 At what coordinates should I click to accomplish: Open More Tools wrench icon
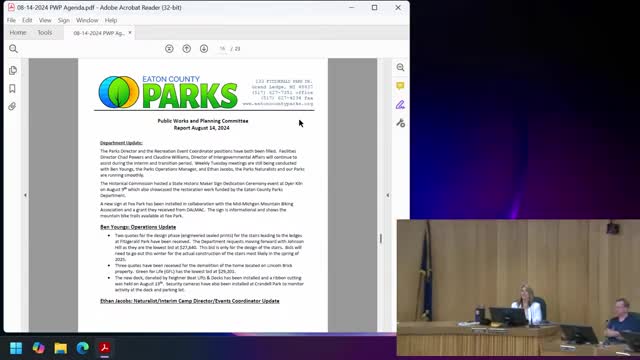point(400,123)
